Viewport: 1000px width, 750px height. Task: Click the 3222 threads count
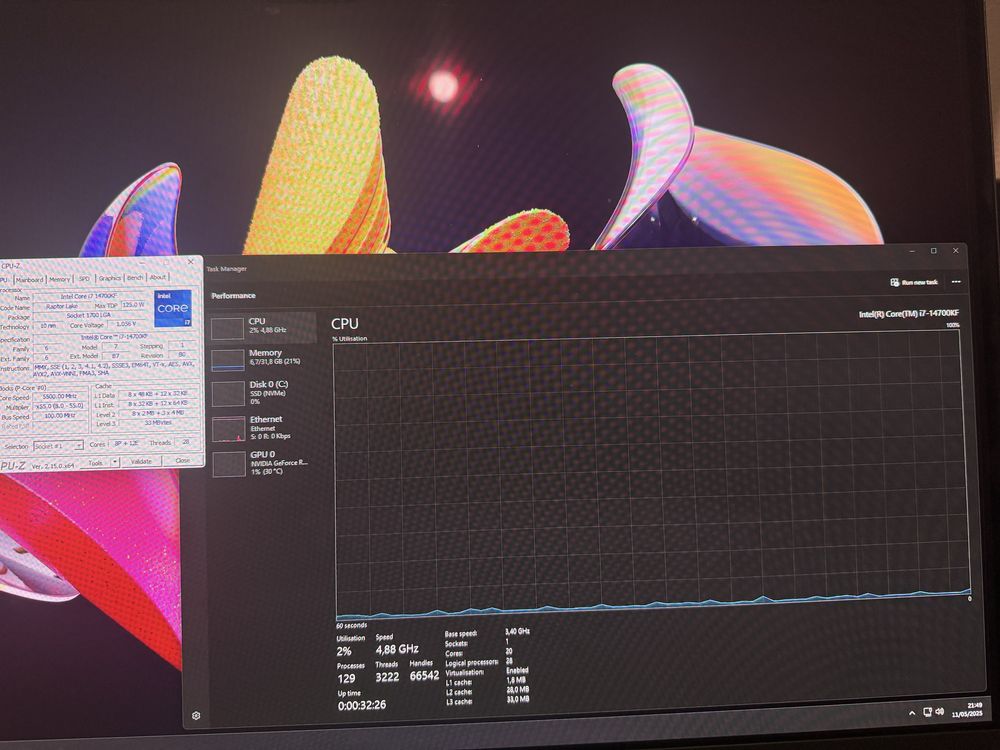pyautogui.click(x=387, y=677)
